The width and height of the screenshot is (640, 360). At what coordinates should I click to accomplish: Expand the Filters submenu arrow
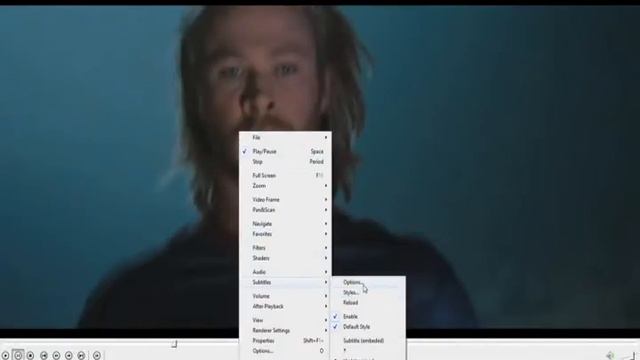click(x=326, y=248)
